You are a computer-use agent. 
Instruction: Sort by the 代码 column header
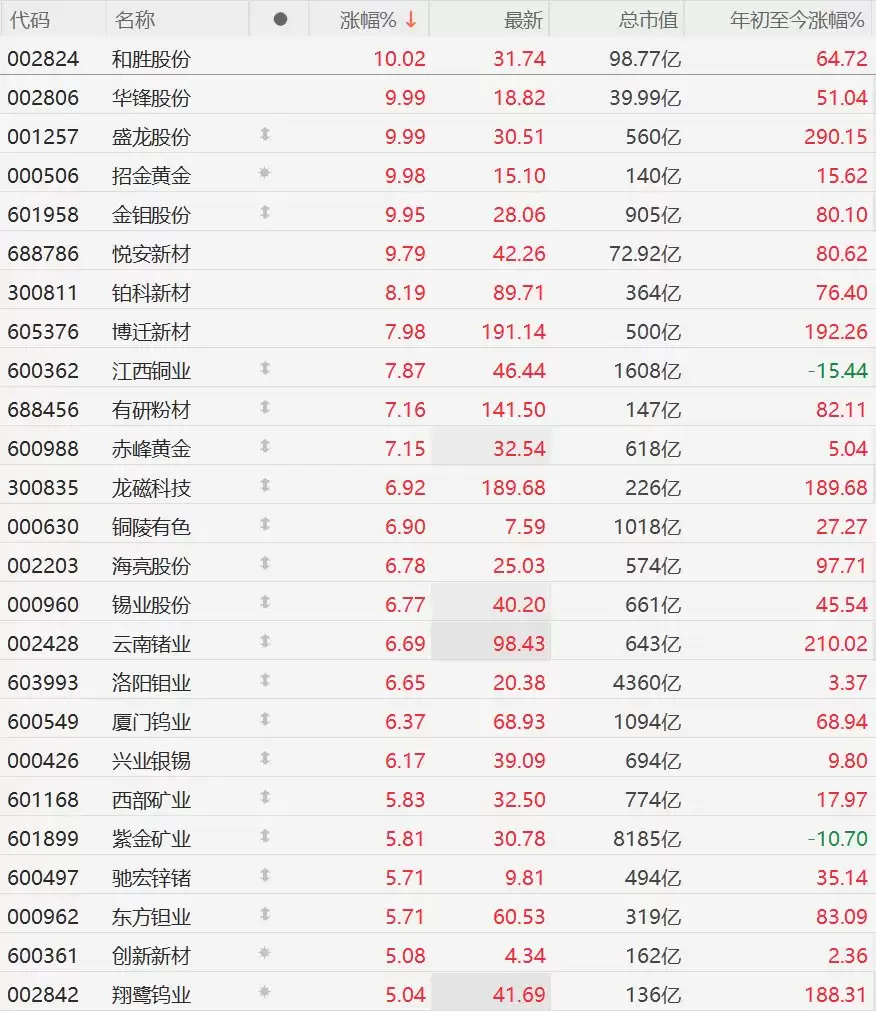pos(30,20)
